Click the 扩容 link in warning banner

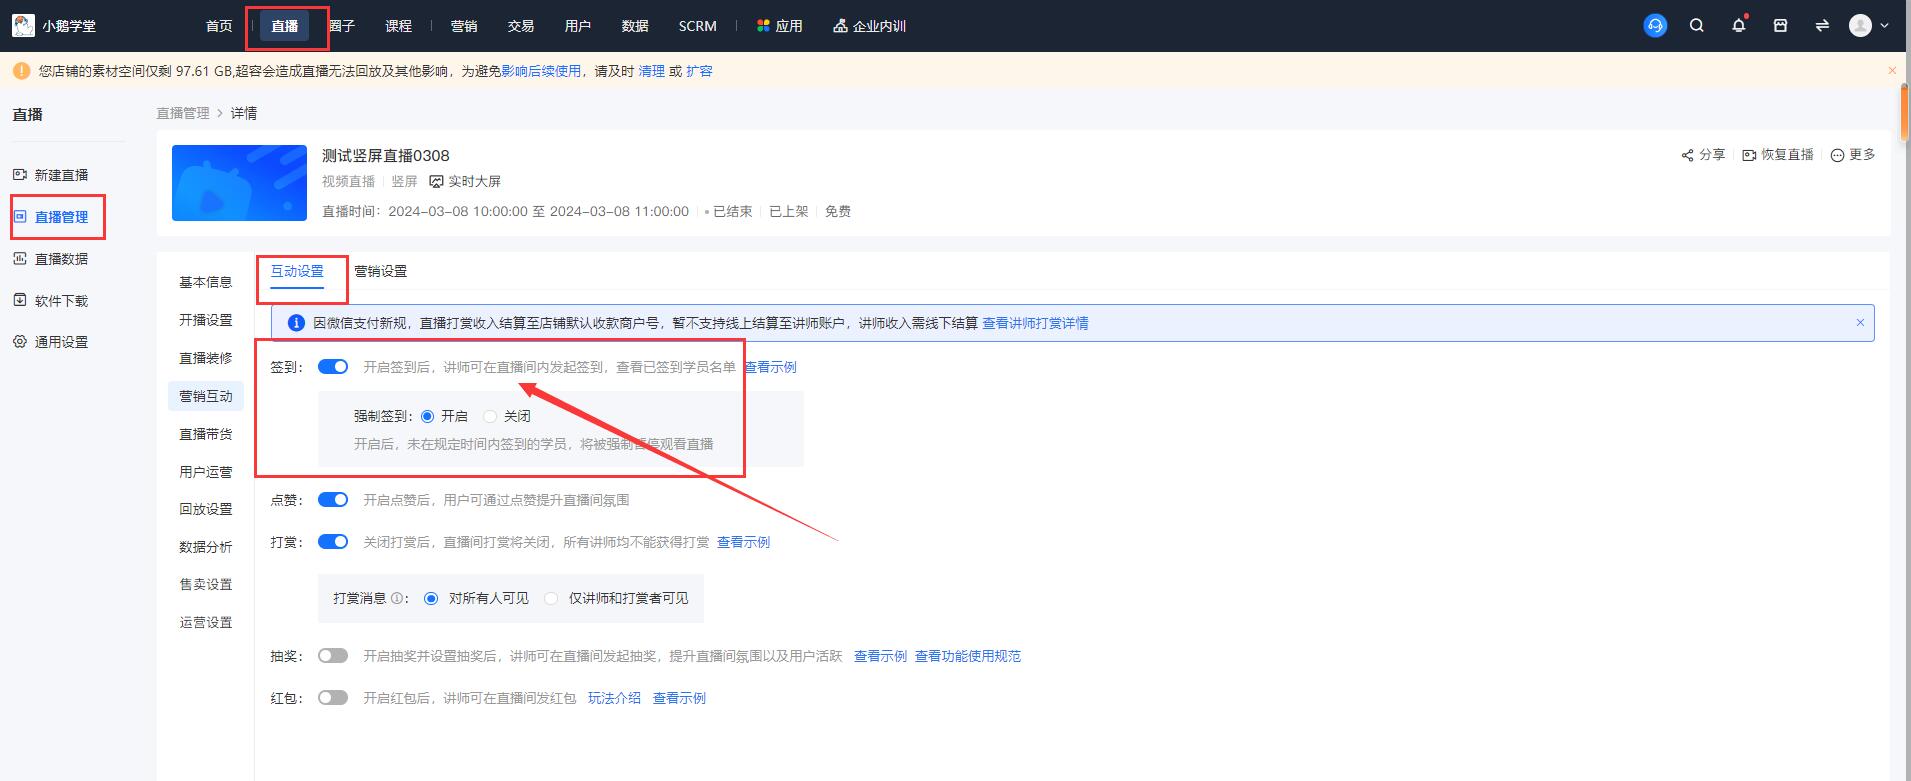click(699, 71)
